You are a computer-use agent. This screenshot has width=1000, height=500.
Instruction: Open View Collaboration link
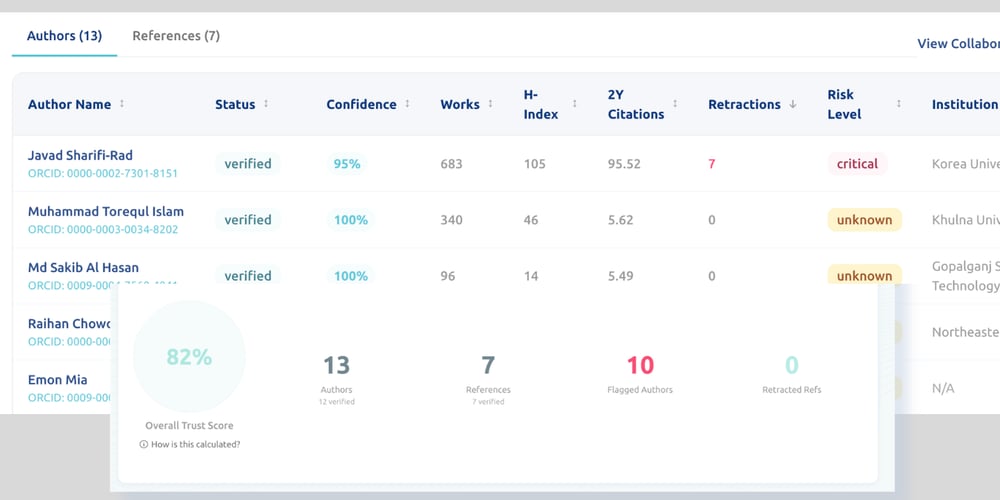click(x=958, y=43)
